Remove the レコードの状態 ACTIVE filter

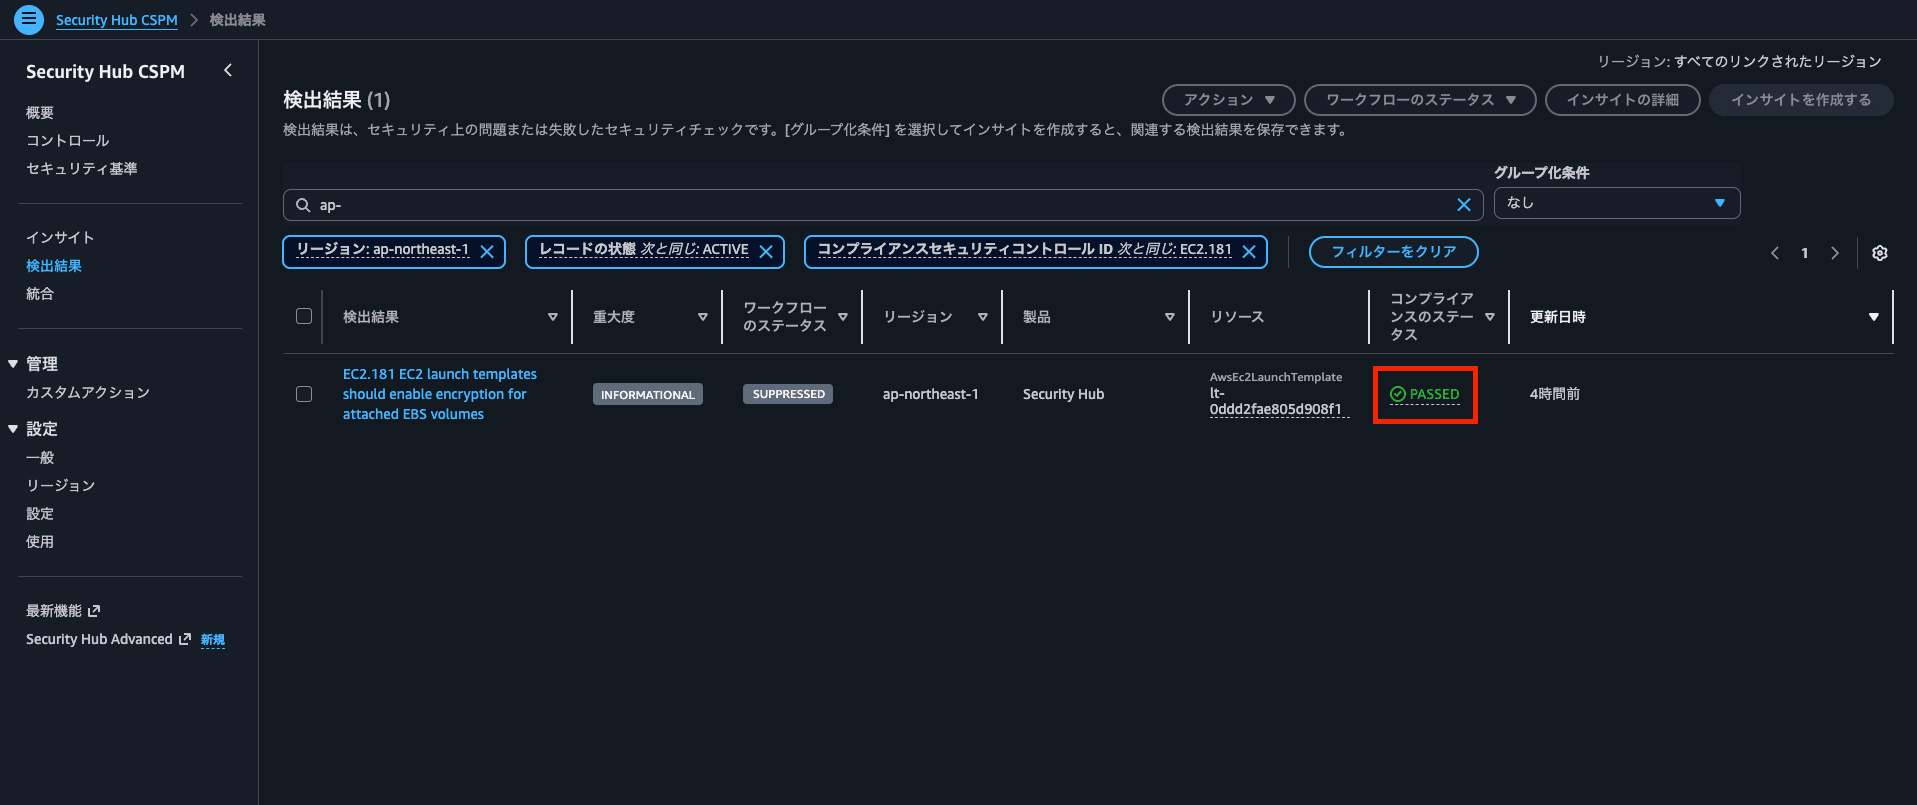coord(766,252)
